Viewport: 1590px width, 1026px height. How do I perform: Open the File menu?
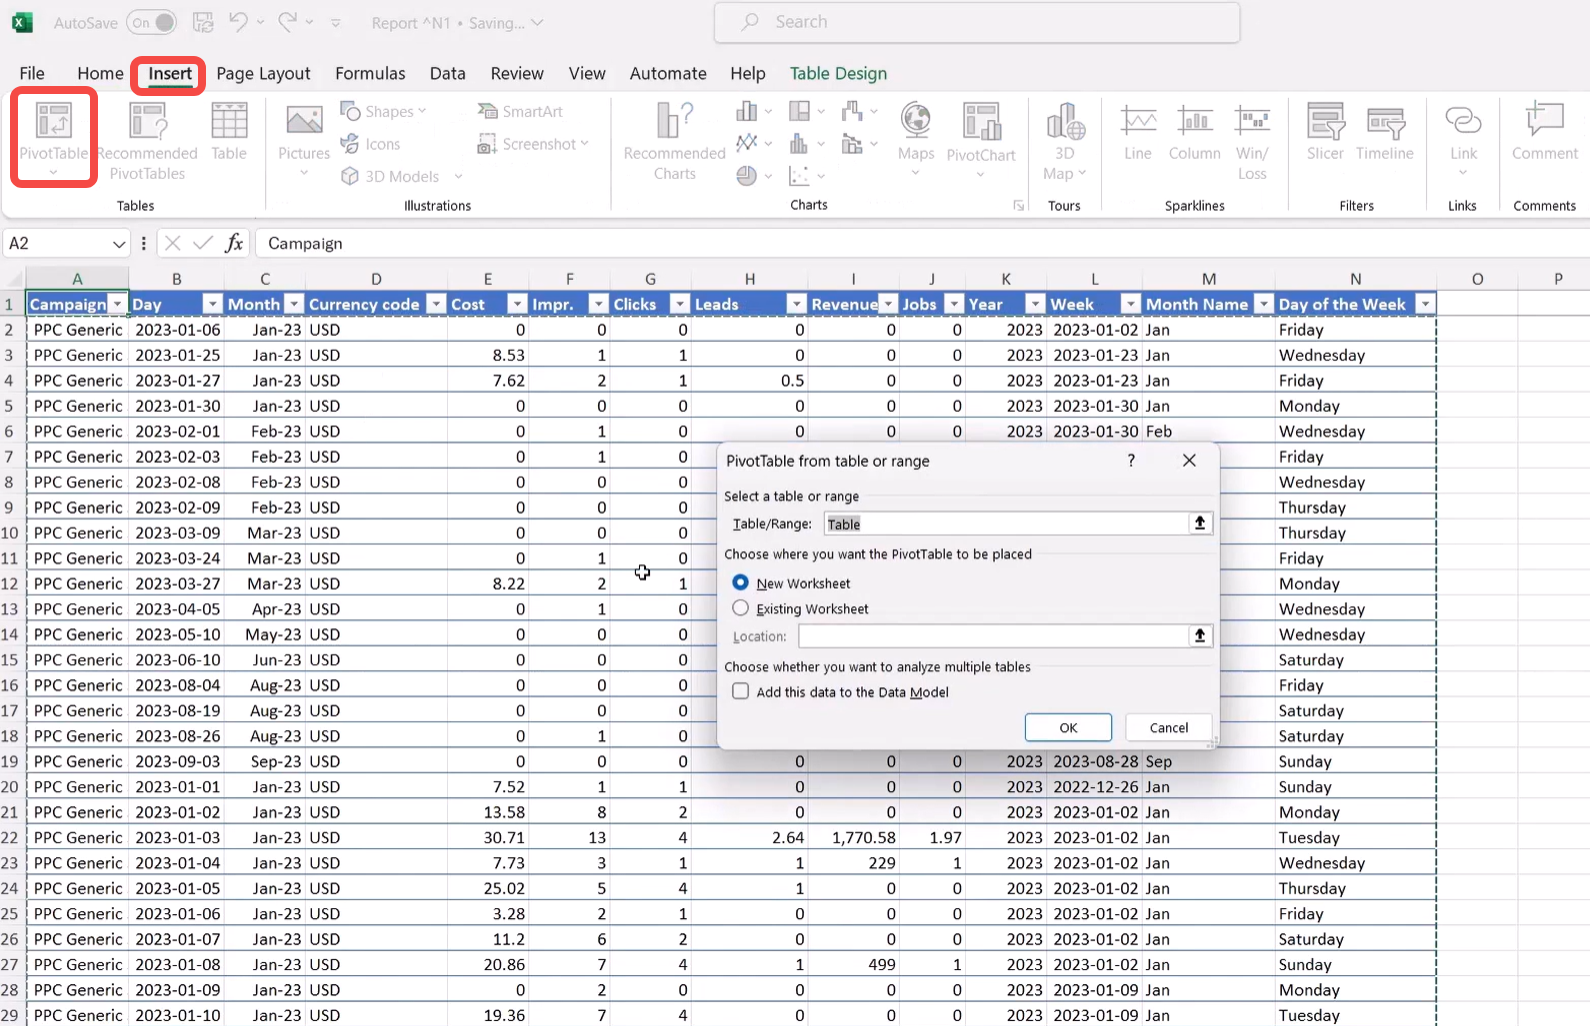(x=32, y=73)
